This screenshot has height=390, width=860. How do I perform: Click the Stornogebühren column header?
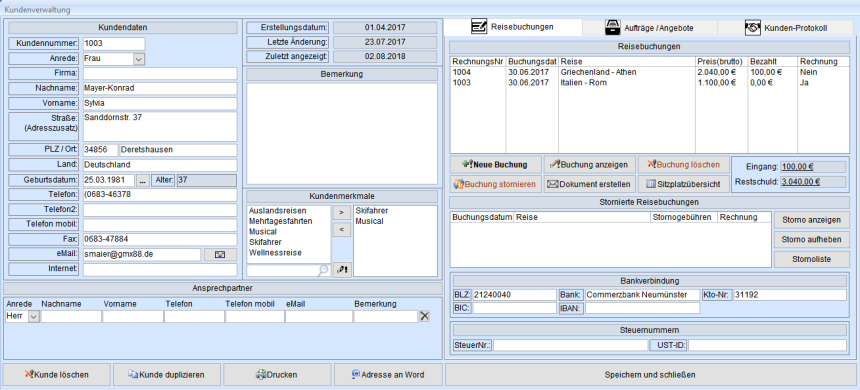pyautogui.click(x=683, y=217)
